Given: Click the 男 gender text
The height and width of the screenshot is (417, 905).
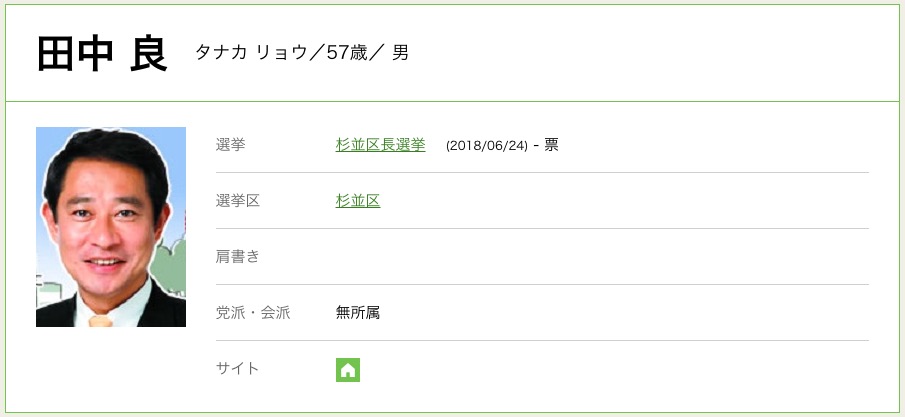Looking at the screenshot, I should [x=400, y=53].
